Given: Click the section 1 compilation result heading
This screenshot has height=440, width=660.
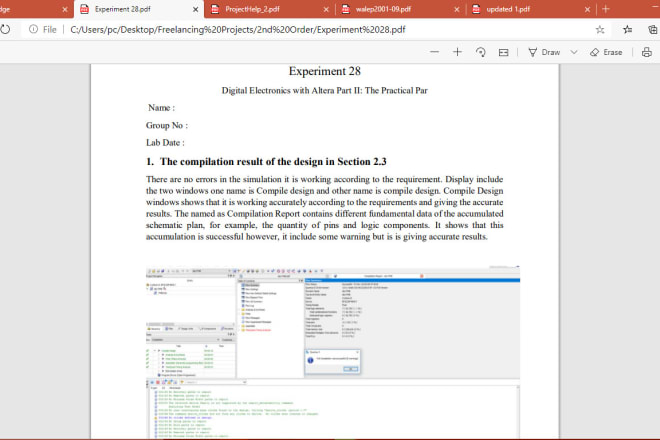Looking at the screenshot, I should point(266,162).
